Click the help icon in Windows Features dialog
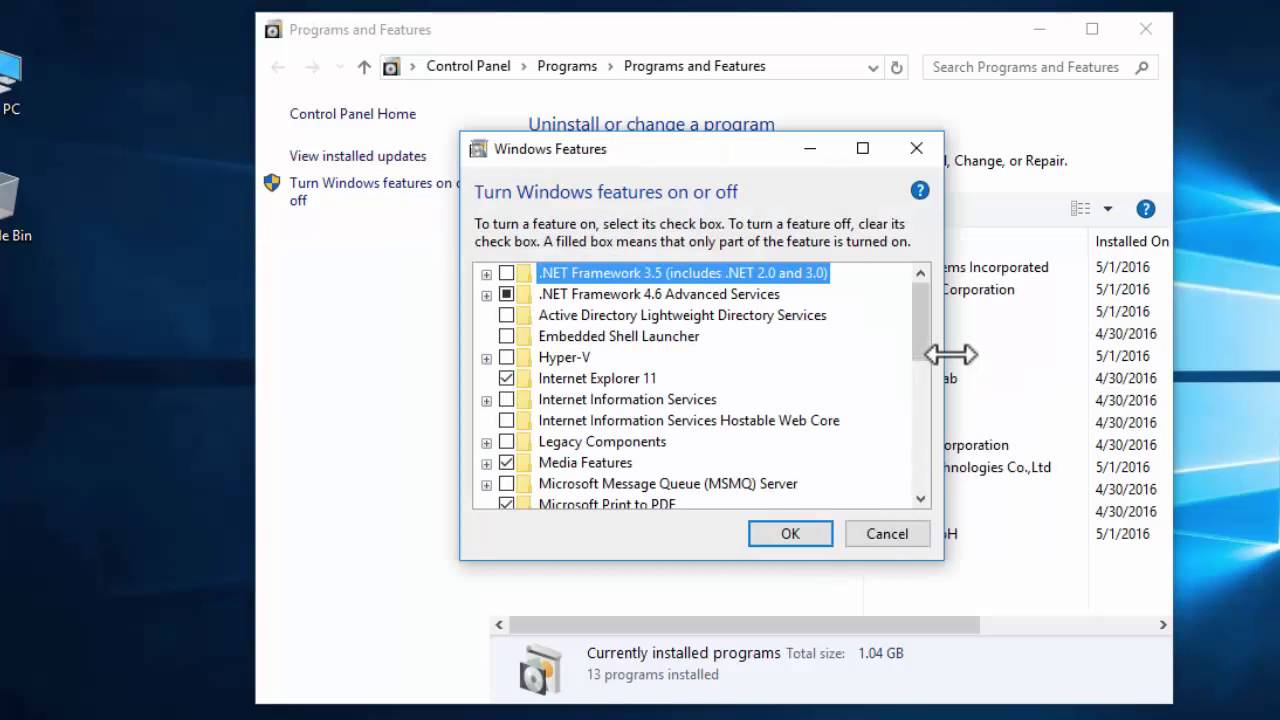 [x=920, y=190]
